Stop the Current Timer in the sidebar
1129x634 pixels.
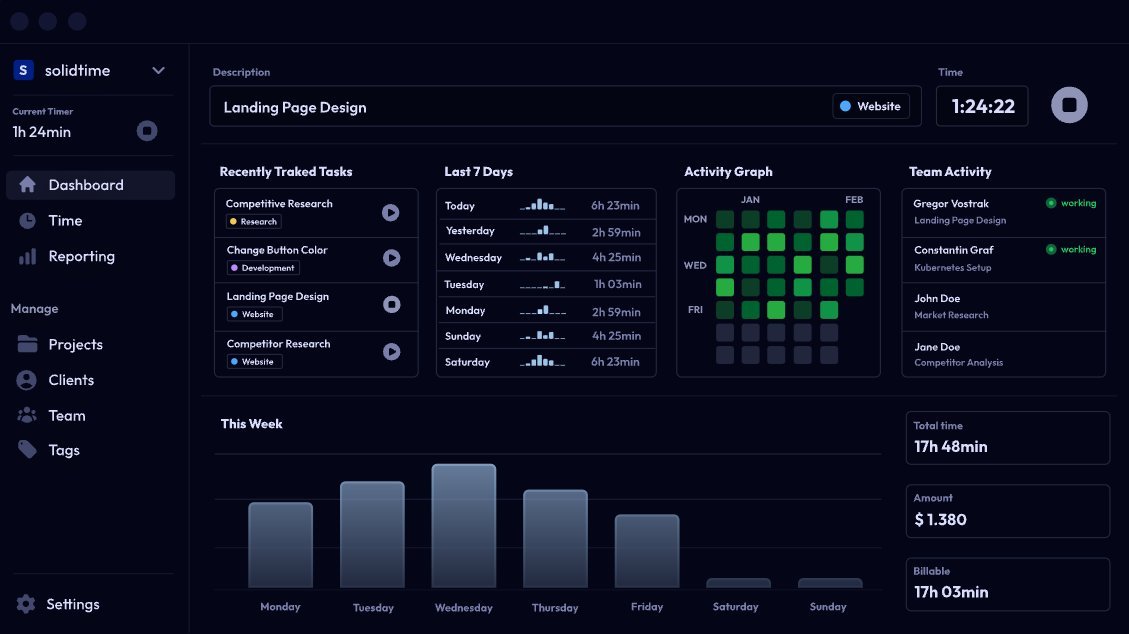click(147, 131)
